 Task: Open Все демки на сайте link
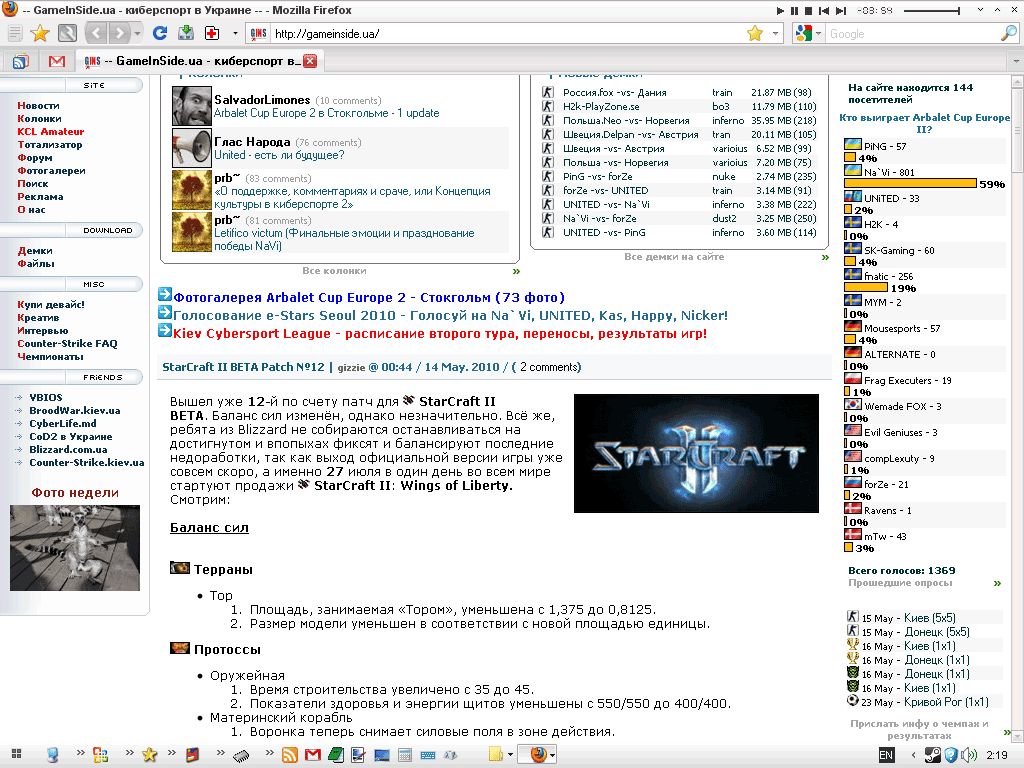(x=674, y=257)
